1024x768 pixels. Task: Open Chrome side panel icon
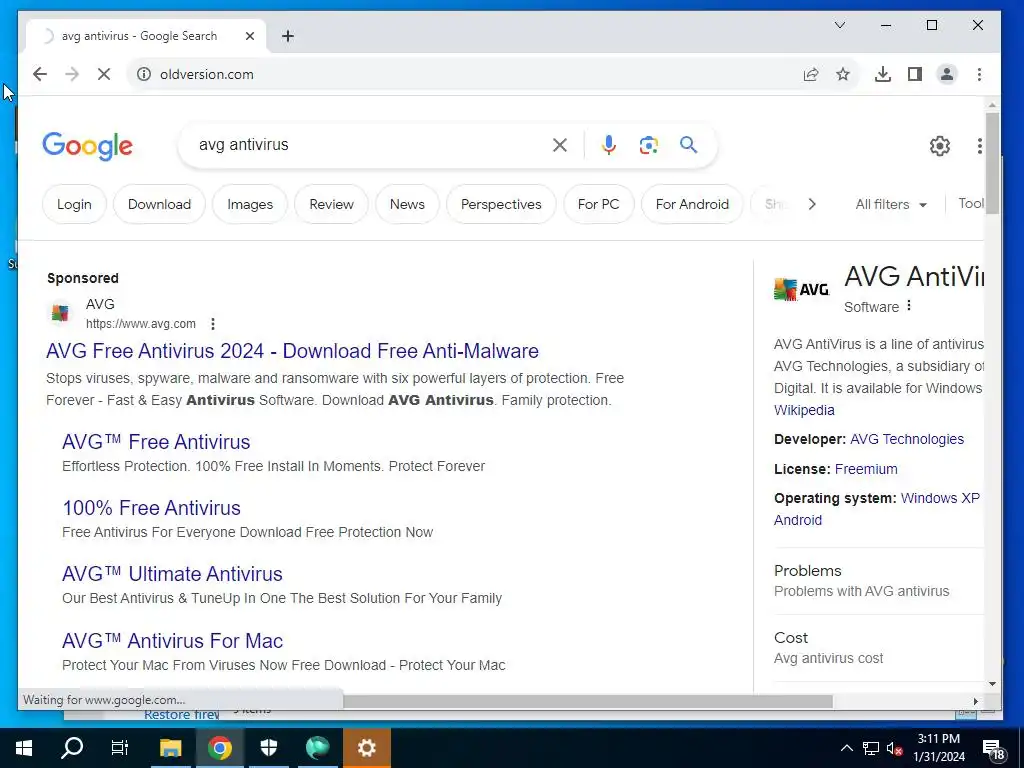[x=915, y=74]
